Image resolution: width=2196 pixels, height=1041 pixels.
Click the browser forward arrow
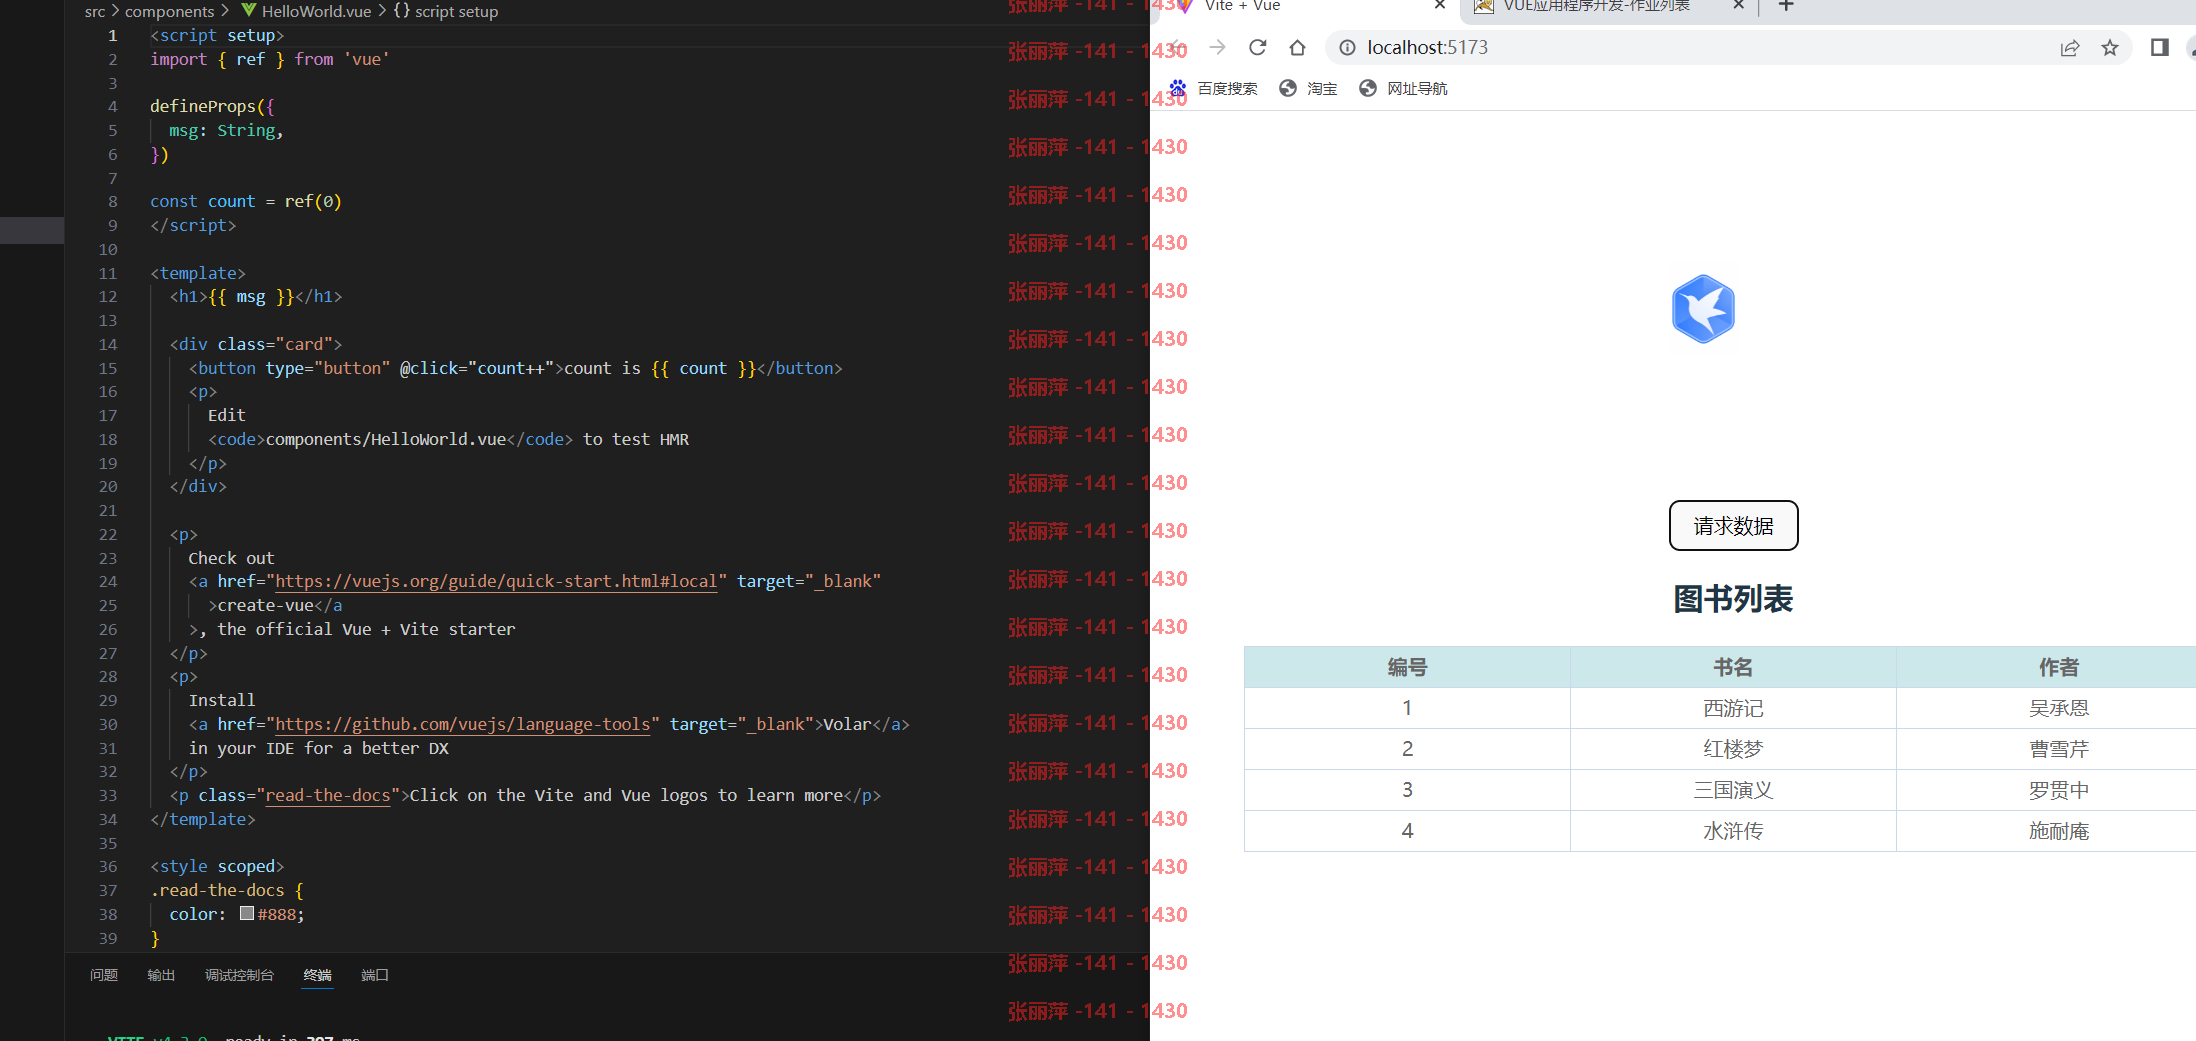point(1217,47)
